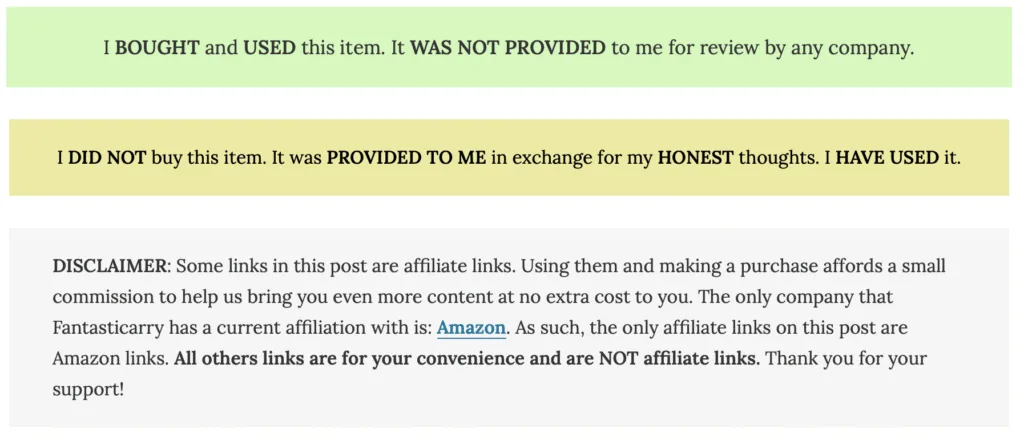Select the bold WAS NOT PROVIDED text

[507, 48]
